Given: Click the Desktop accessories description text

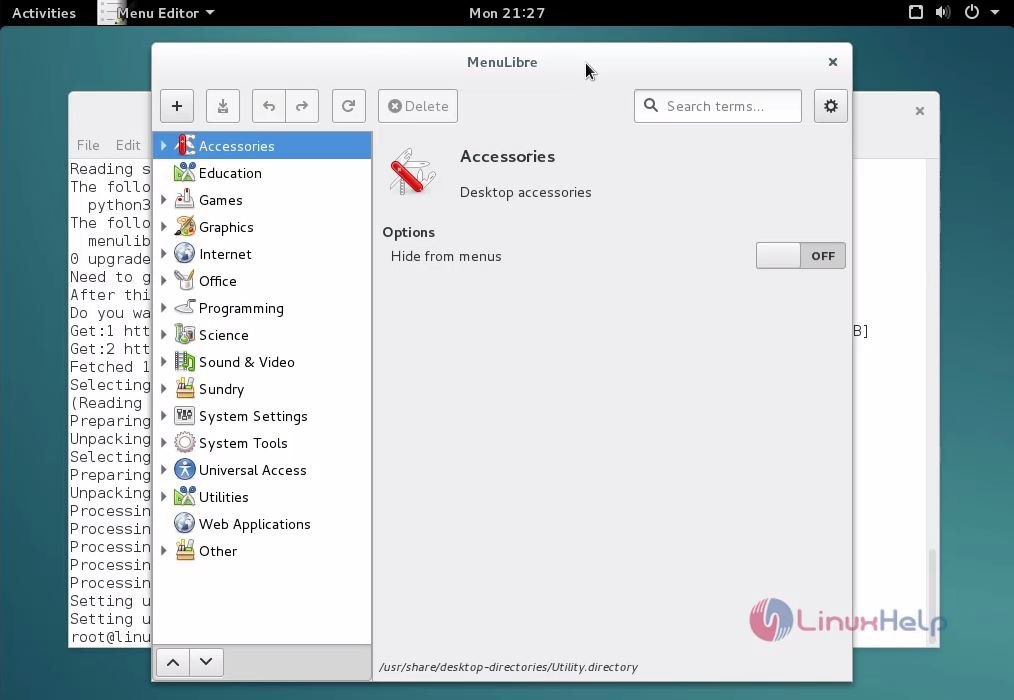Looking at the screenshot, I should (x=526, y=192).
